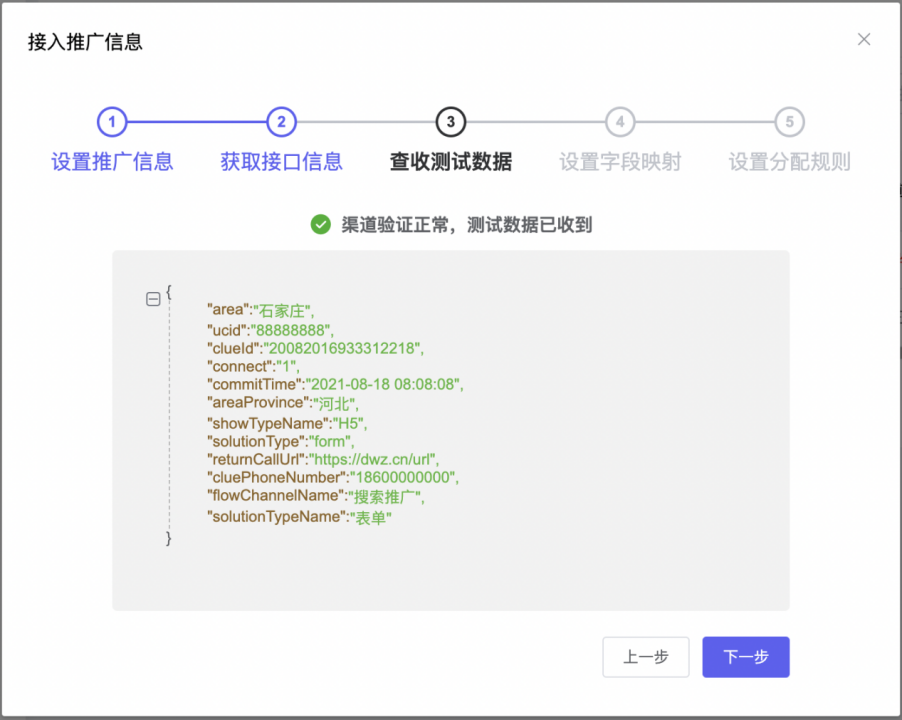Screen dimensions: 902x720
Task: Click cluePhoneNumber value 18600000000
Action: pyautogui.click(x=404, y=477)
